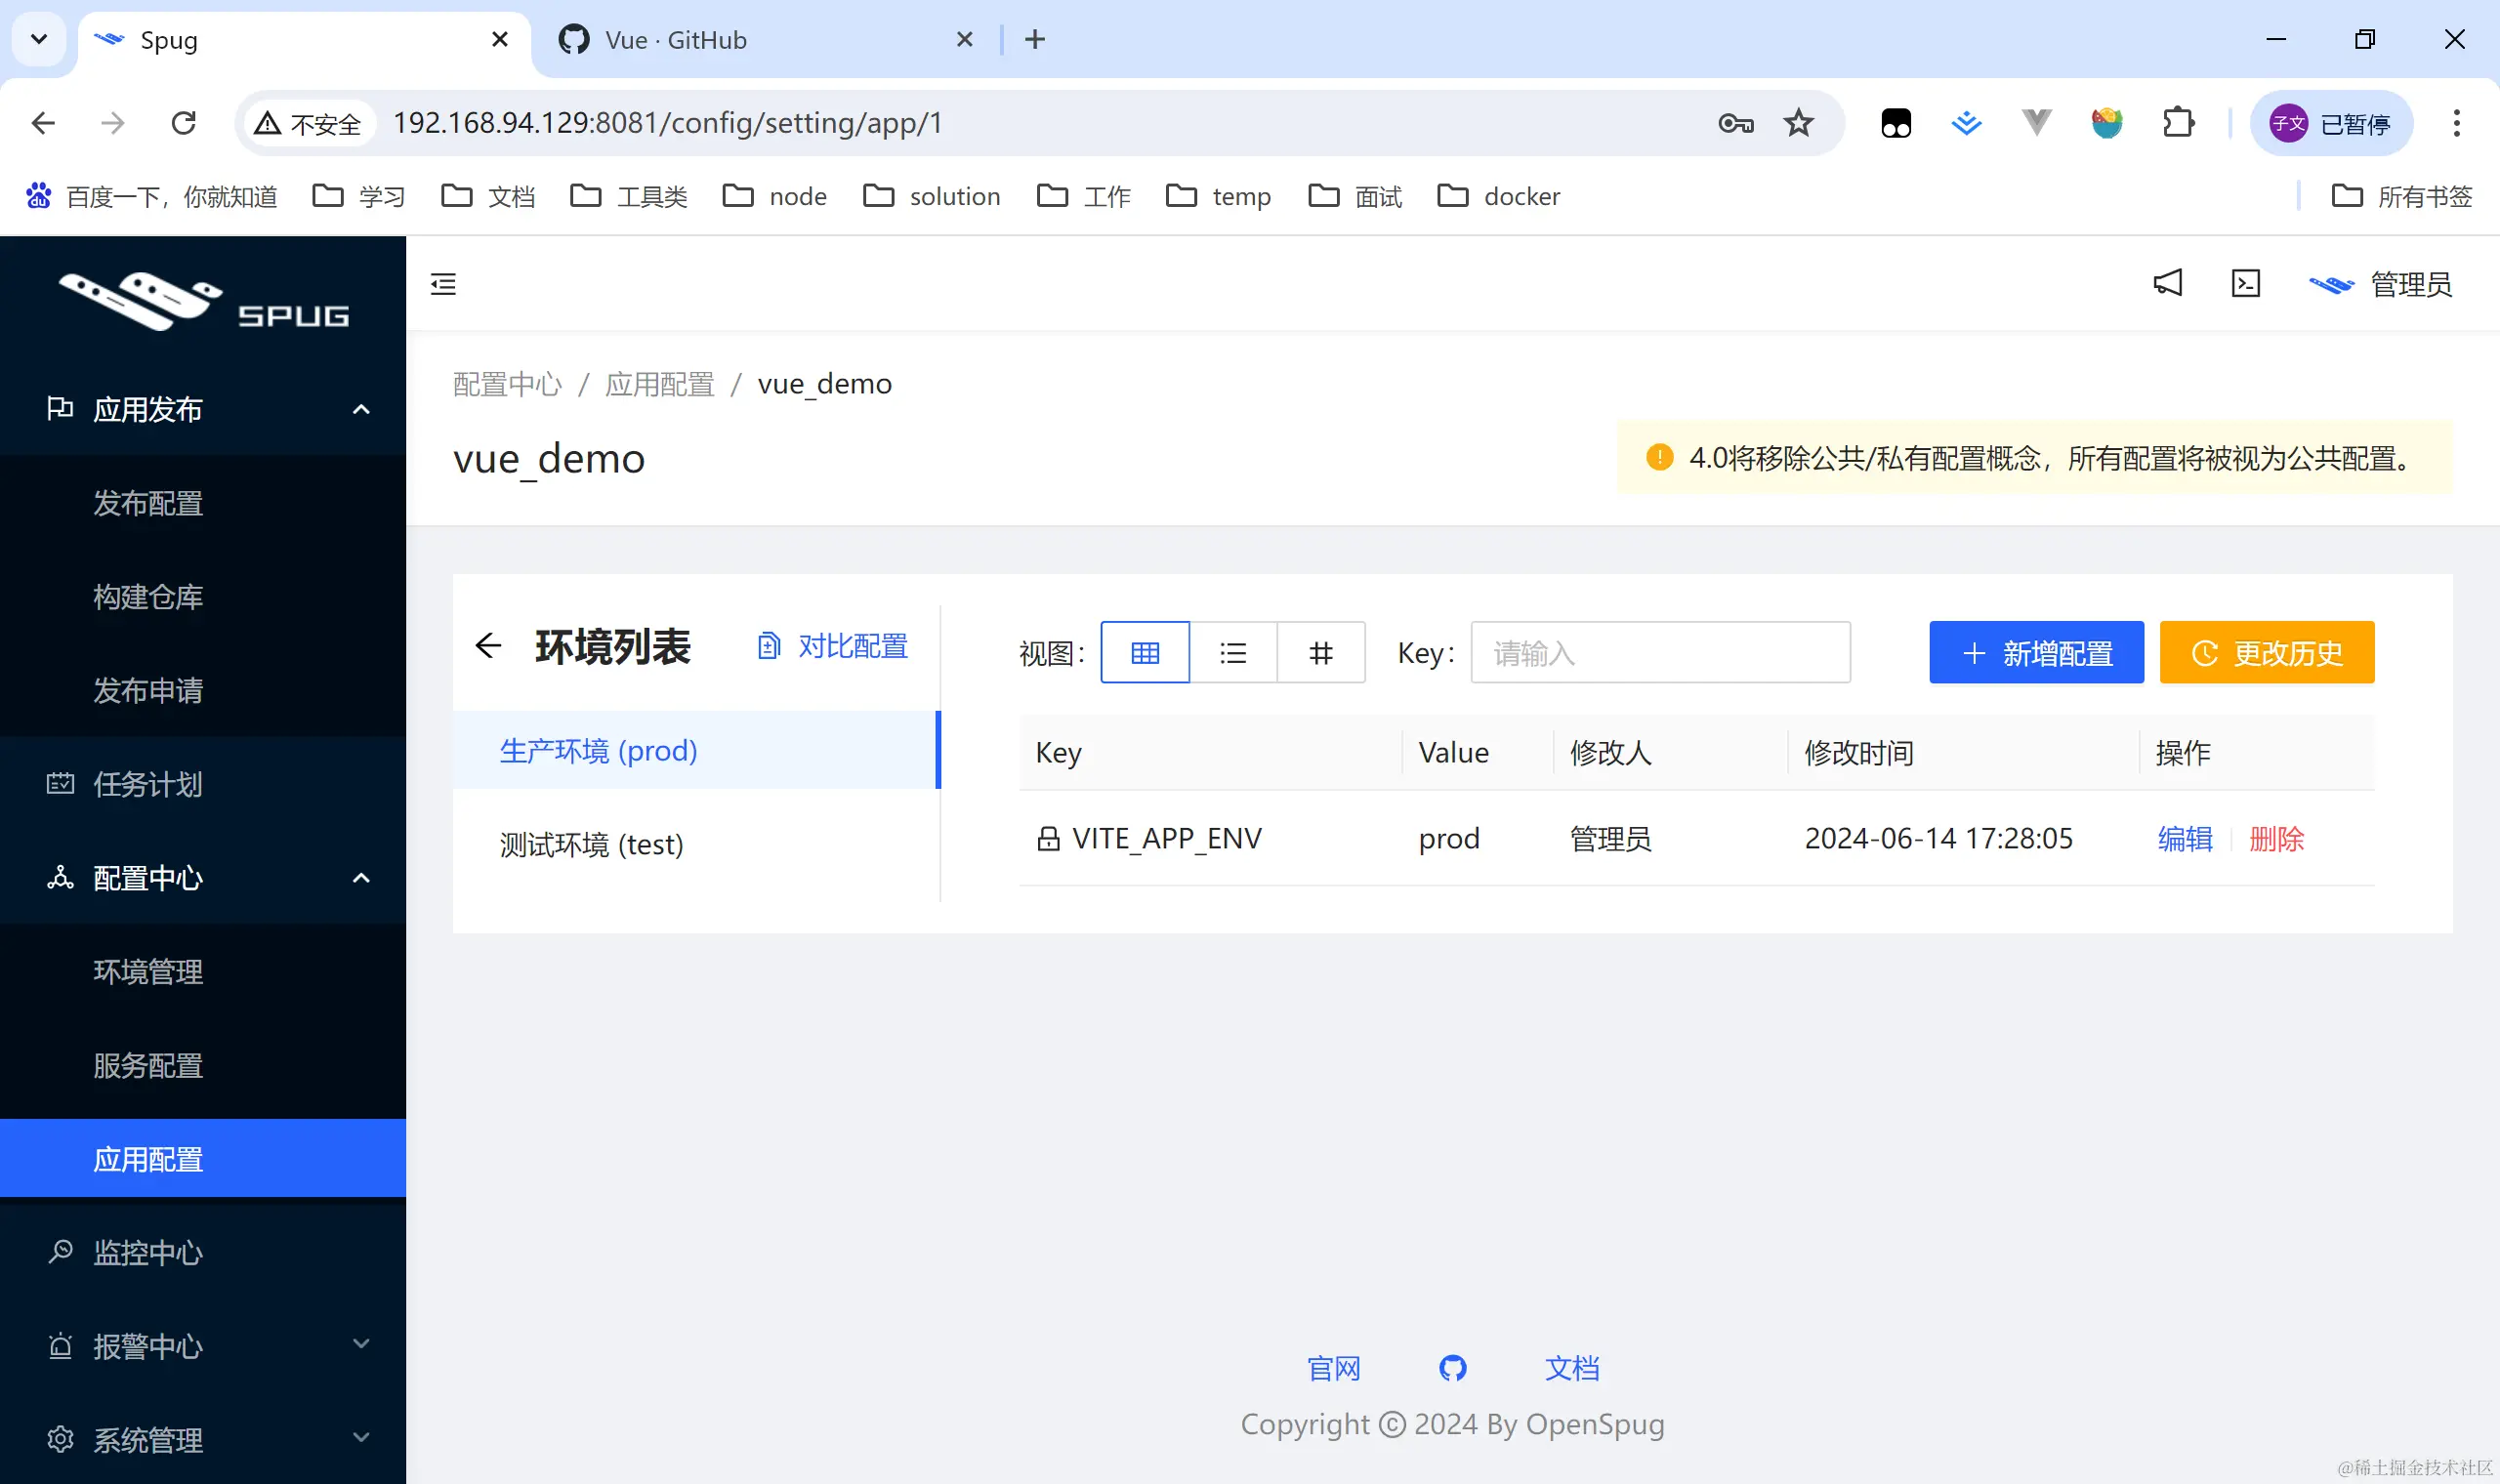The image size is (2500, 1484).
Task: Open the web terminal icon in the header
Action: pyautogui.click(x=2245, y=284)
